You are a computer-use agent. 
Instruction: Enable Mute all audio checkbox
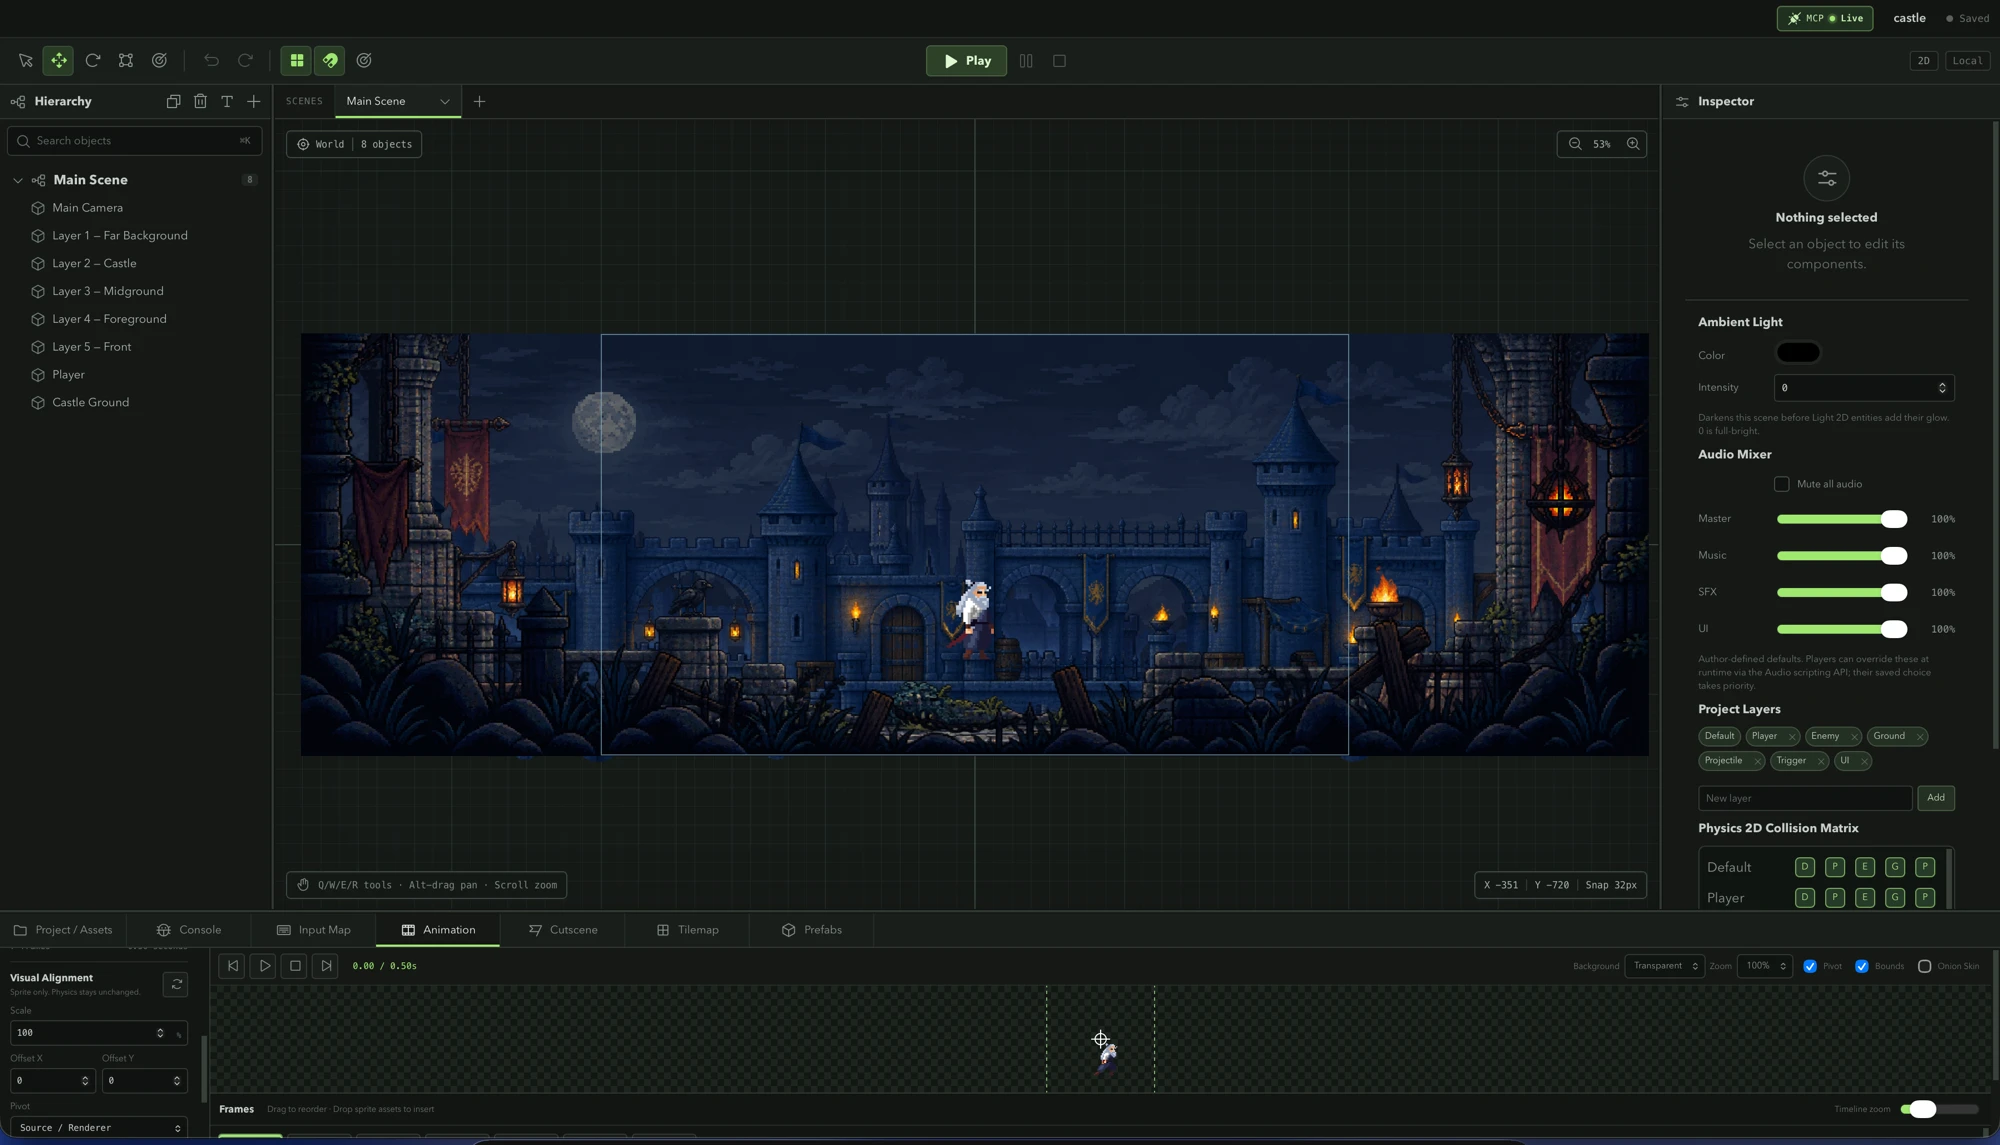tap(1782, 484)
